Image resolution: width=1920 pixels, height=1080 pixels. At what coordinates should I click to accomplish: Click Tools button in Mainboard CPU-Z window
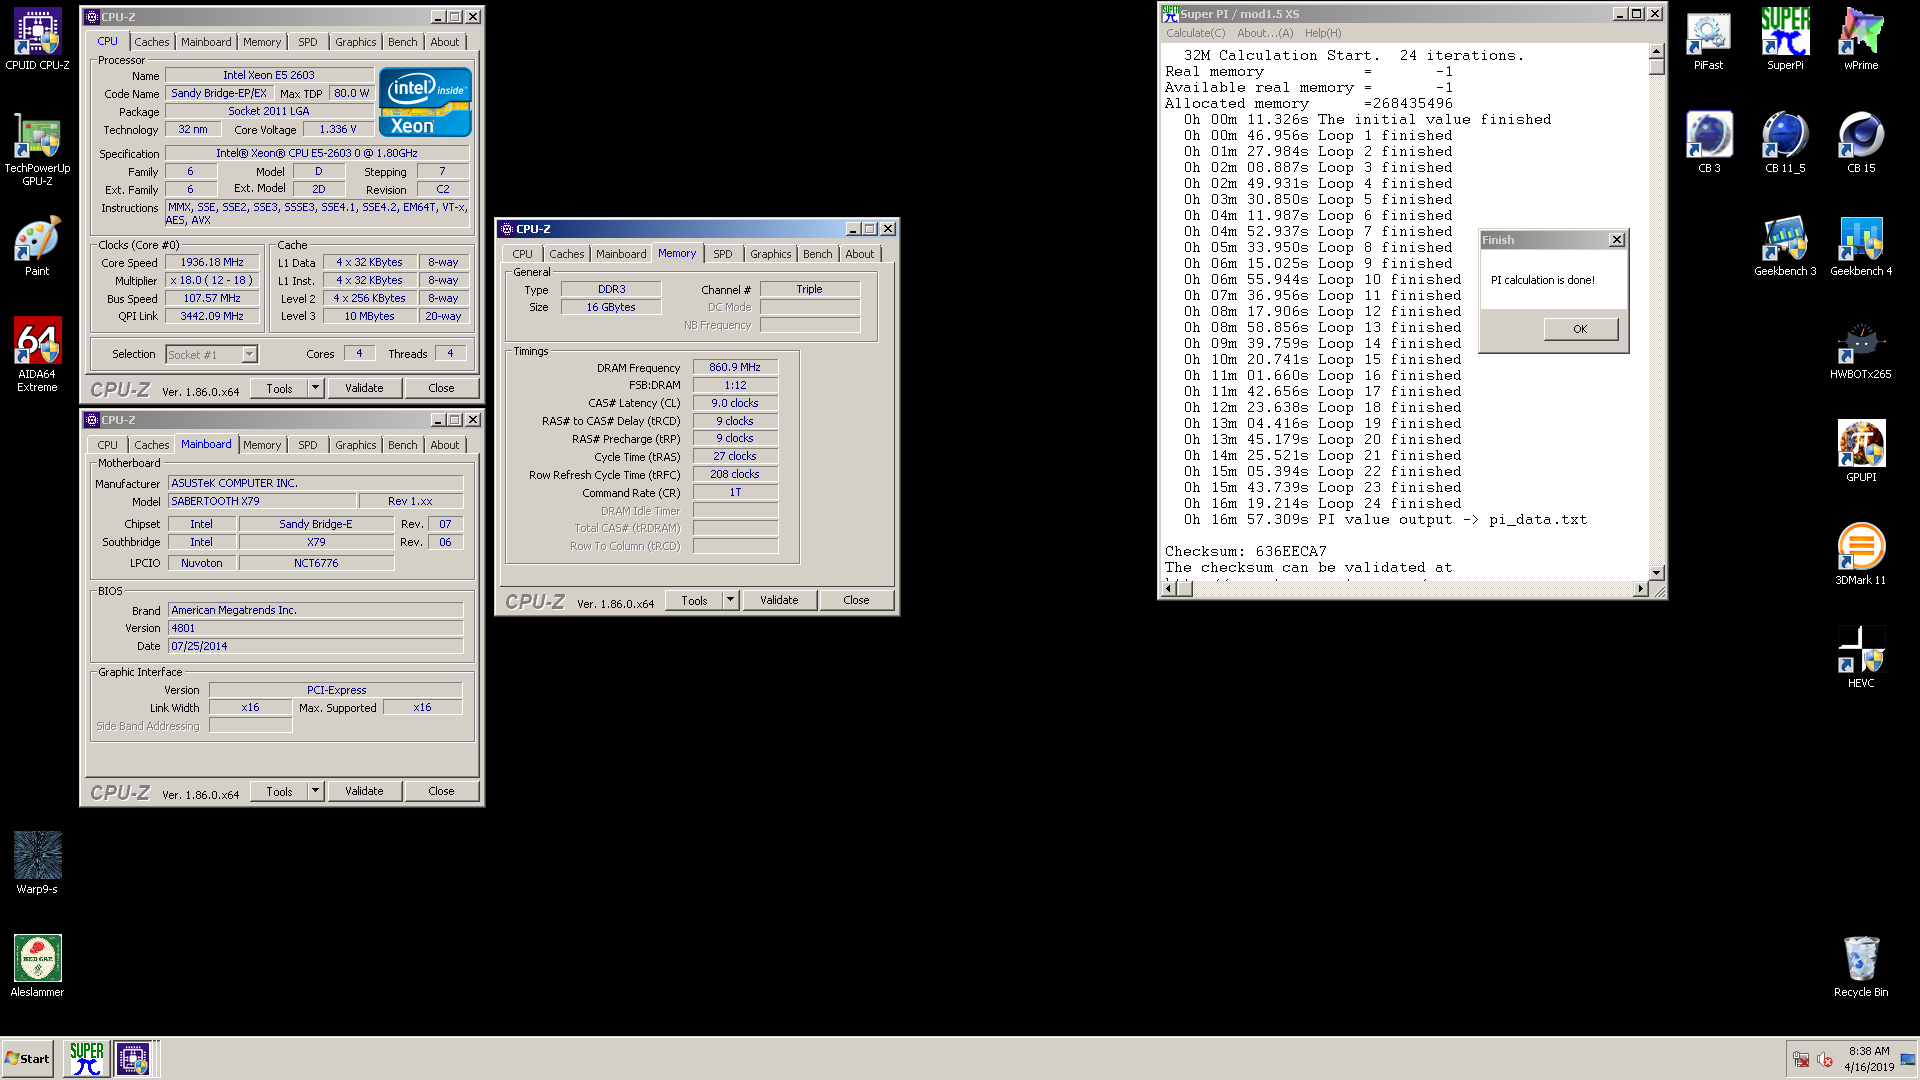coord(280,791)
